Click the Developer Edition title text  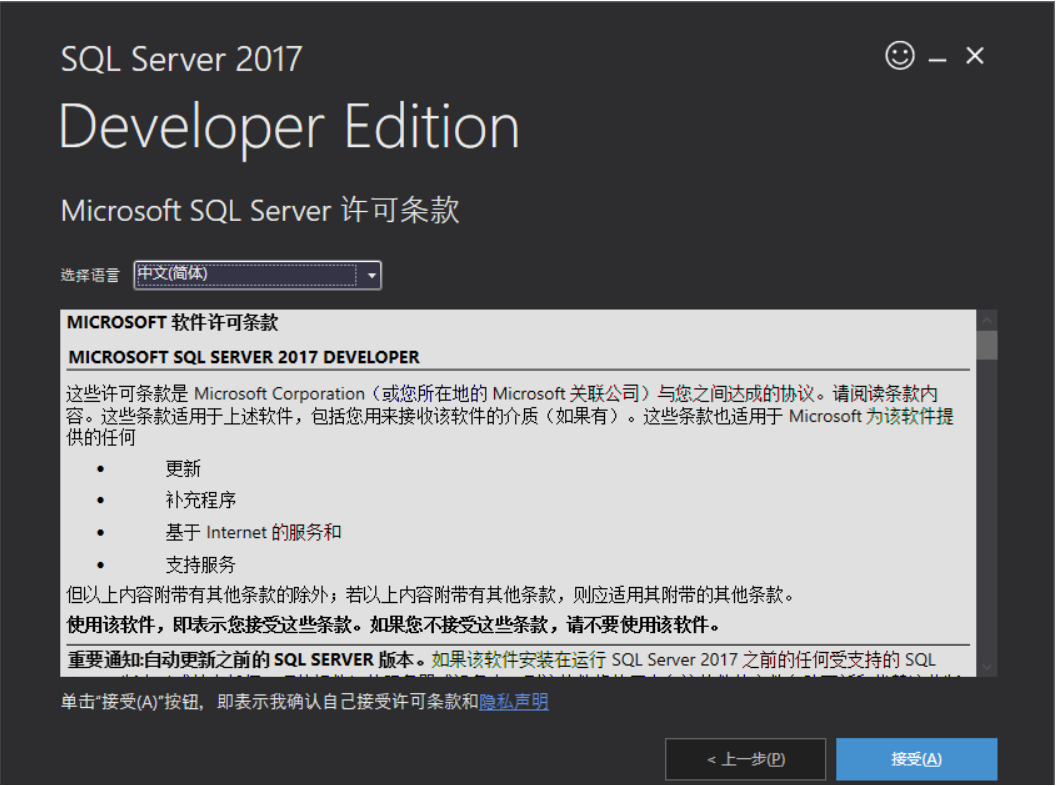[290, 126]
